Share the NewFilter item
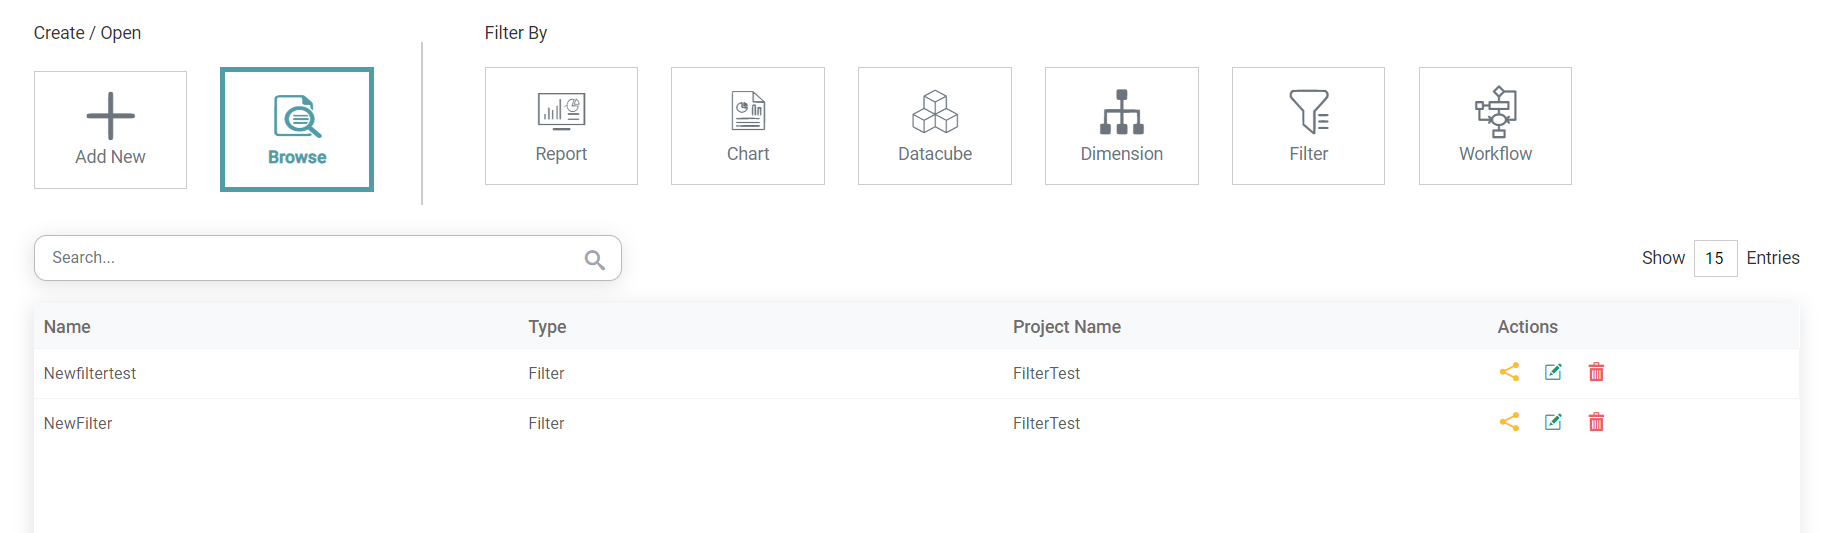Image resolution: width=1822 pixels, height=533 pixels. click(x=1509, y=422)
